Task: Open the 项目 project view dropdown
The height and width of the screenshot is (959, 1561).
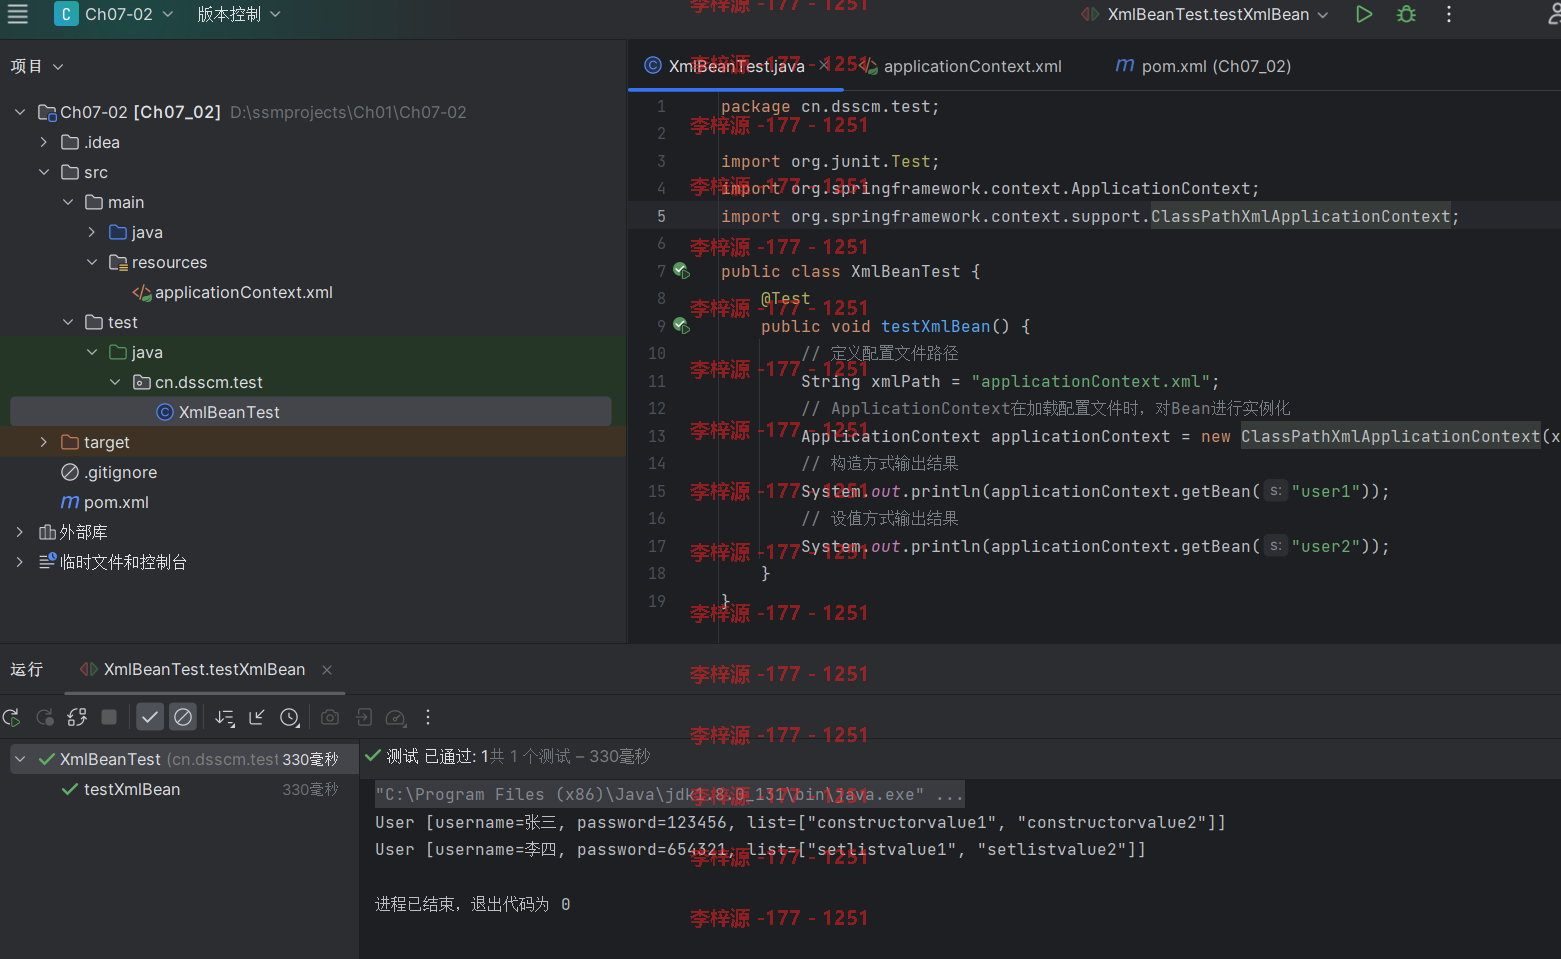Action: [37, 66]
